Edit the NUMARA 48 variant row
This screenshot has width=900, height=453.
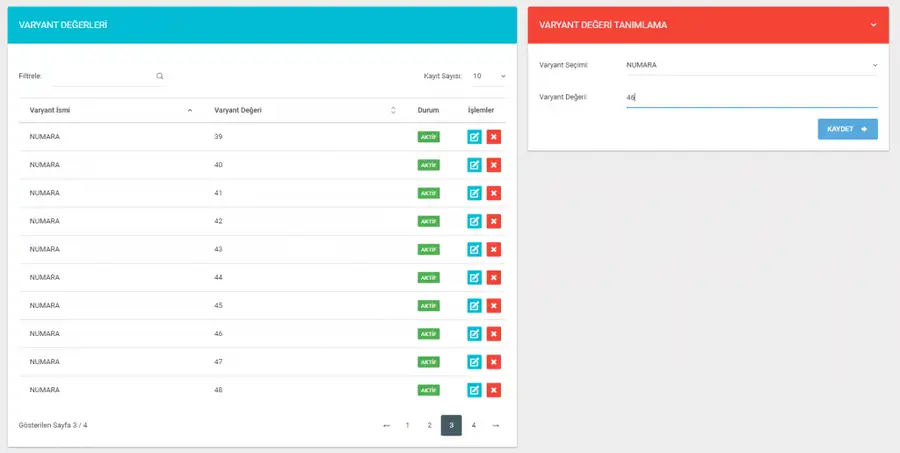474,390
